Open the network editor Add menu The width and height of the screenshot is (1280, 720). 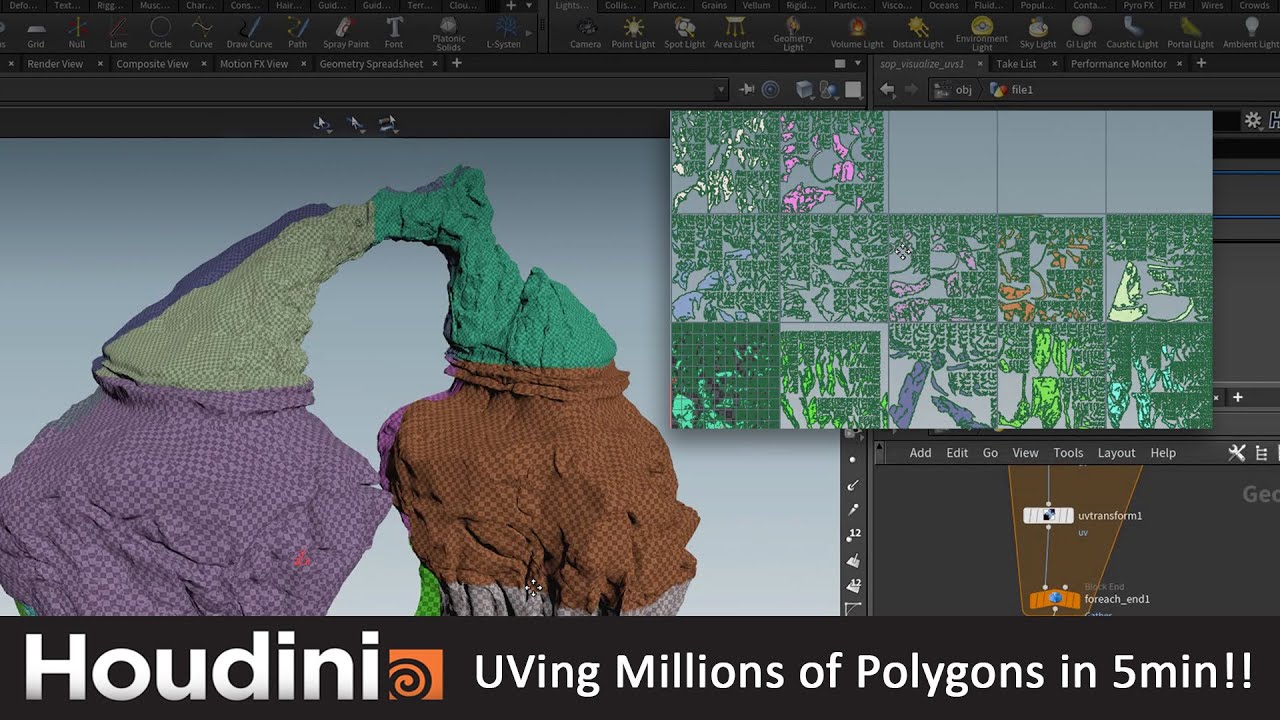pos(920,453)
